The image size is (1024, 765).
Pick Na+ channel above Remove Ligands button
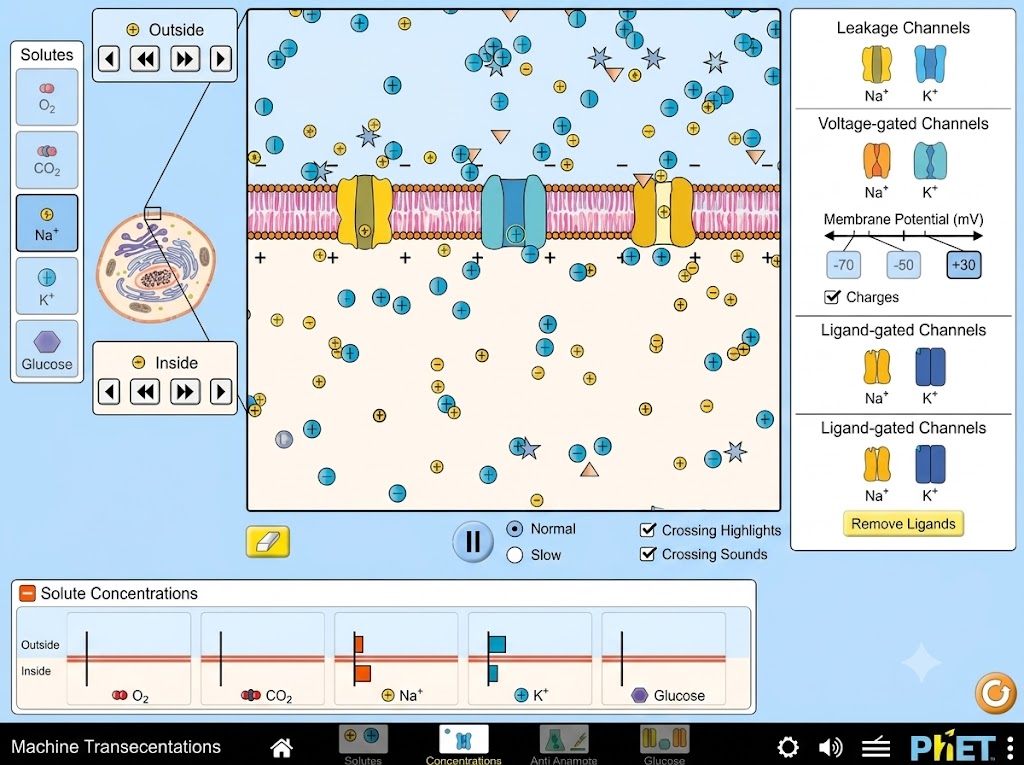pos(876,464)
